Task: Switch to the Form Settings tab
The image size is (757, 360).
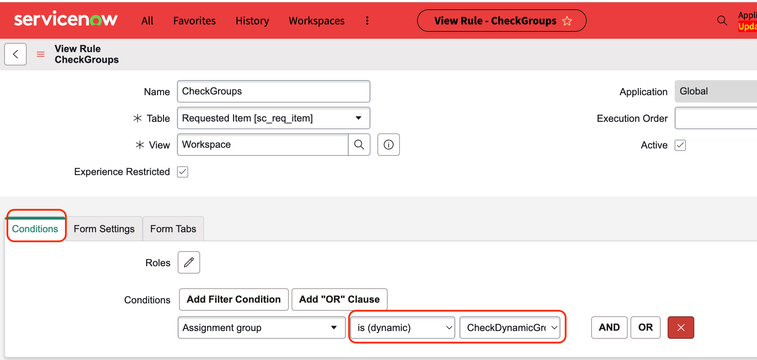Action: pyautogui.click(x=104, y=229)
